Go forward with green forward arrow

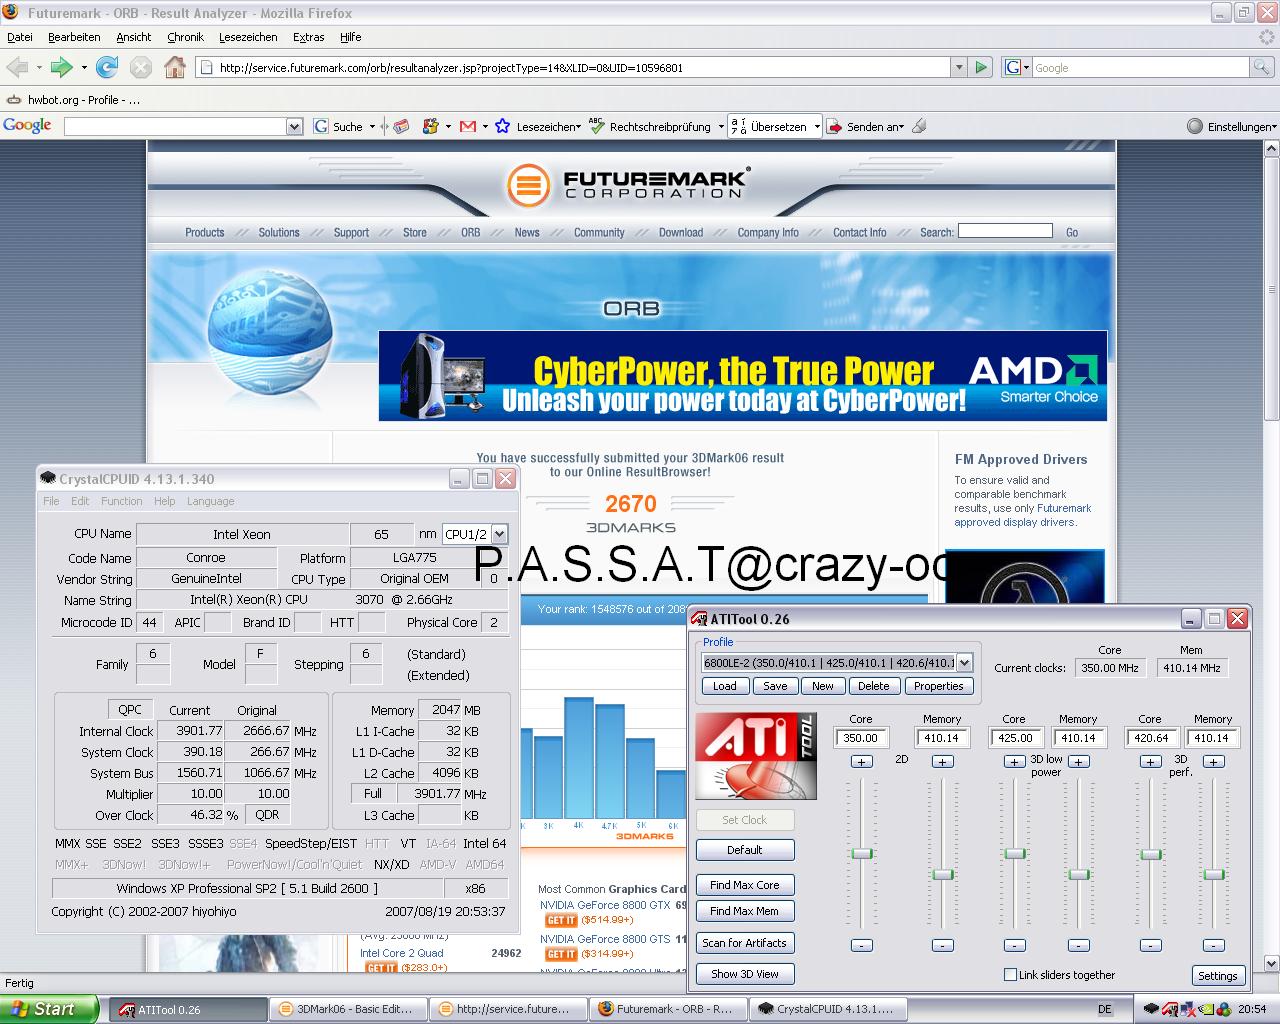coord(62,67)
